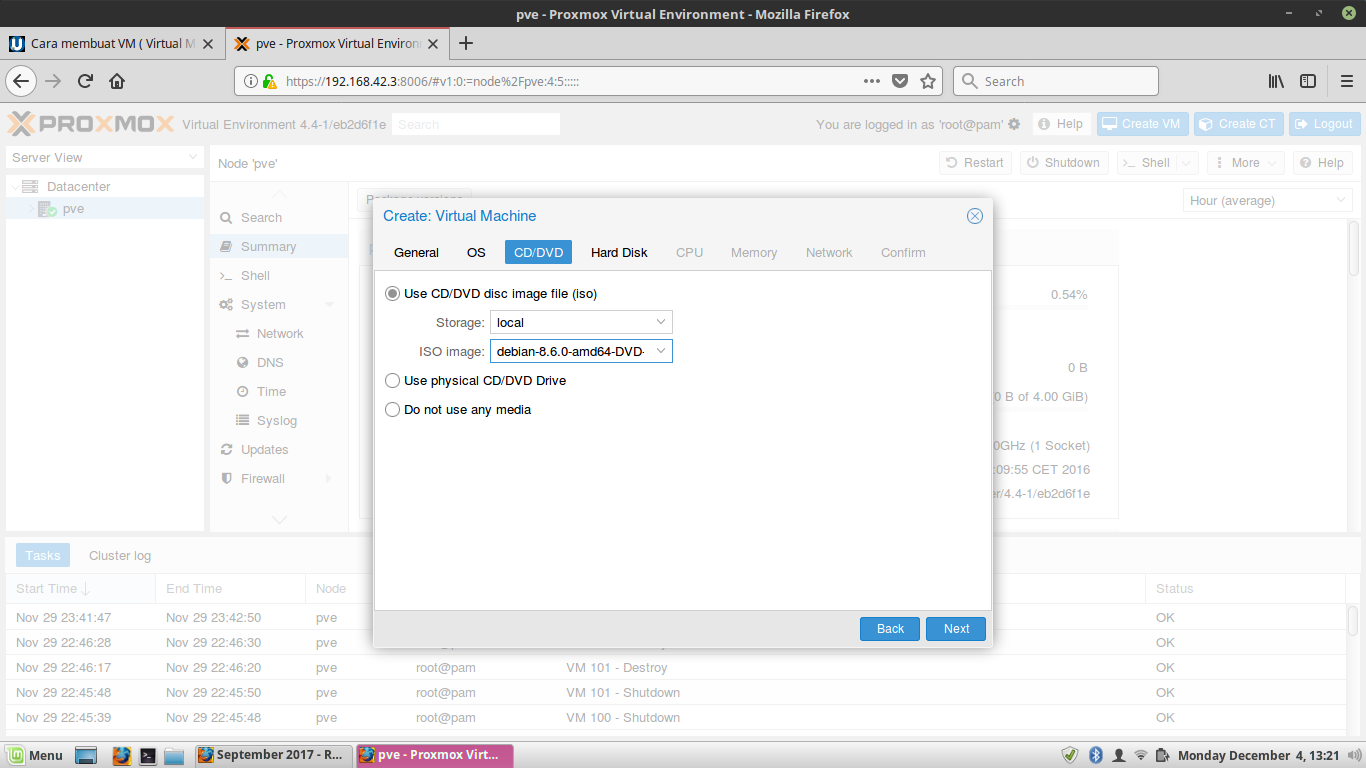Launch Firefox from taskbar launcher
Screen dimensions: 1366x768
pyautogui.click(x=121, y=755)
